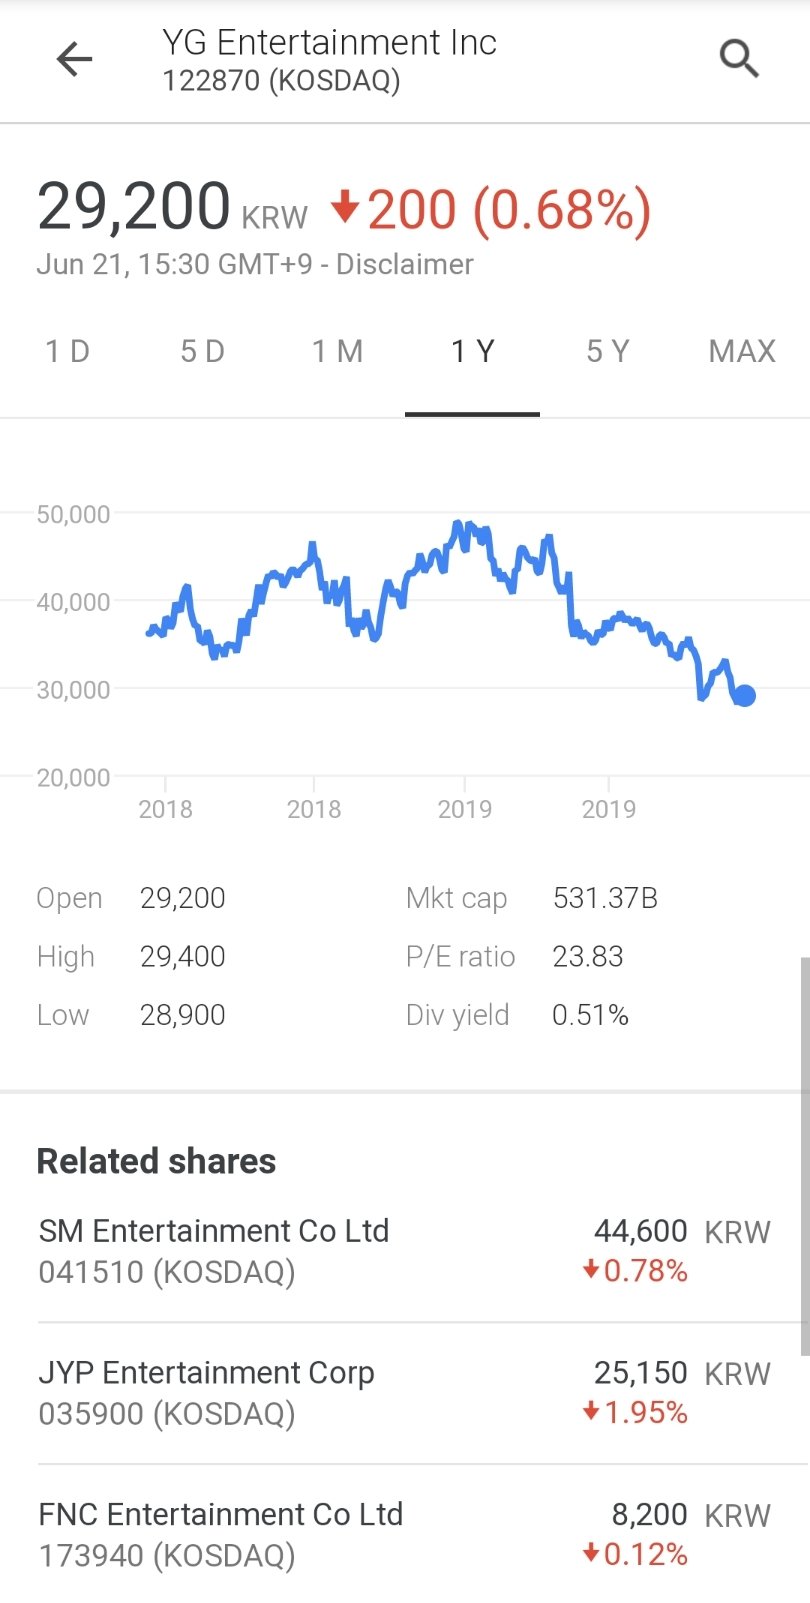810x1603 pixels.
Task: Tap JYP Entertainment's 1.95% change indicator
Action: [x=636, y=1413]
